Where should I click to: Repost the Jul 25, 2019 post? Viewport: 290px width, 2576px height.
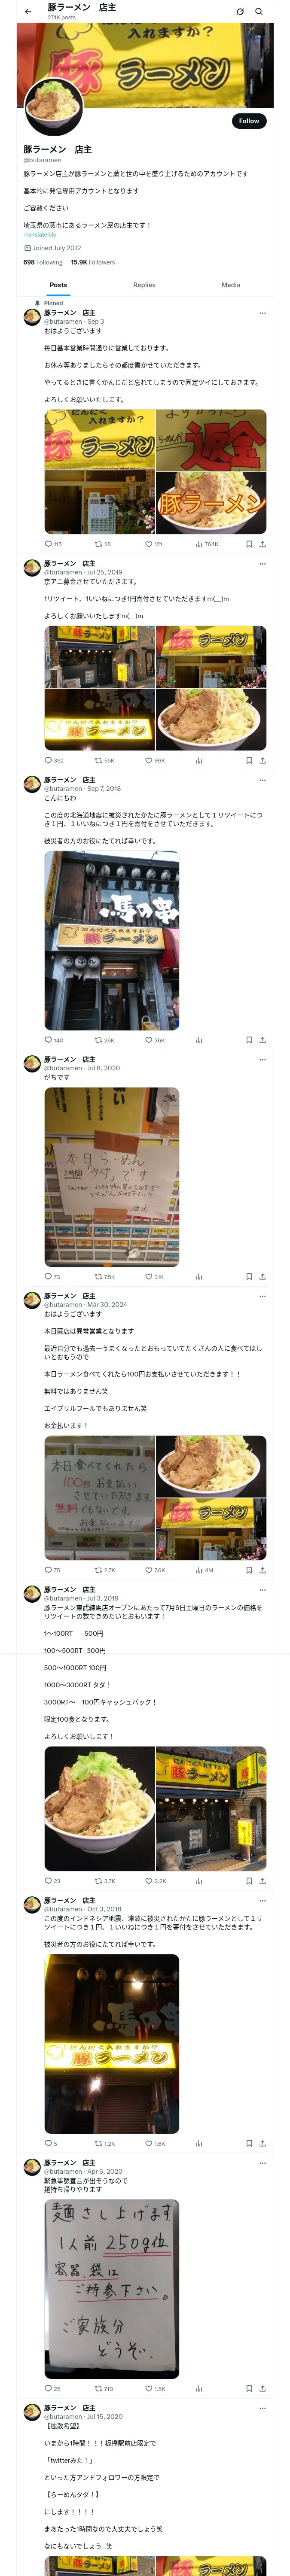[x=98, y=760]
